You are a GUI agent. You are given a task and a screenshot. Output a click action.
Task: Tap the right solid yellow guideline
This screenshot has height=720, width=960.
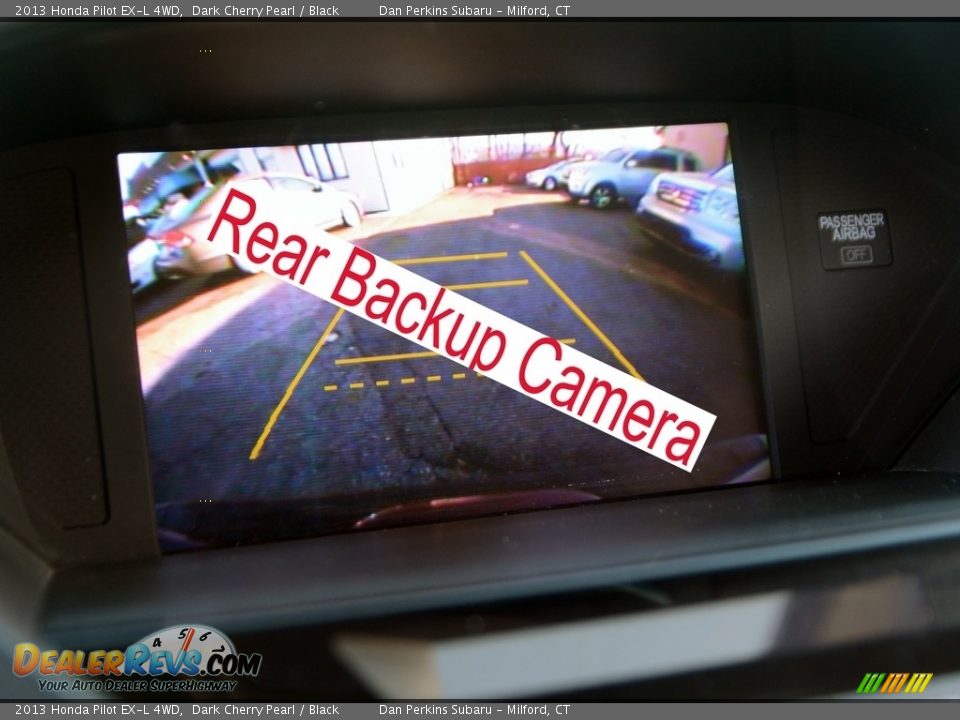pos(580,312)
